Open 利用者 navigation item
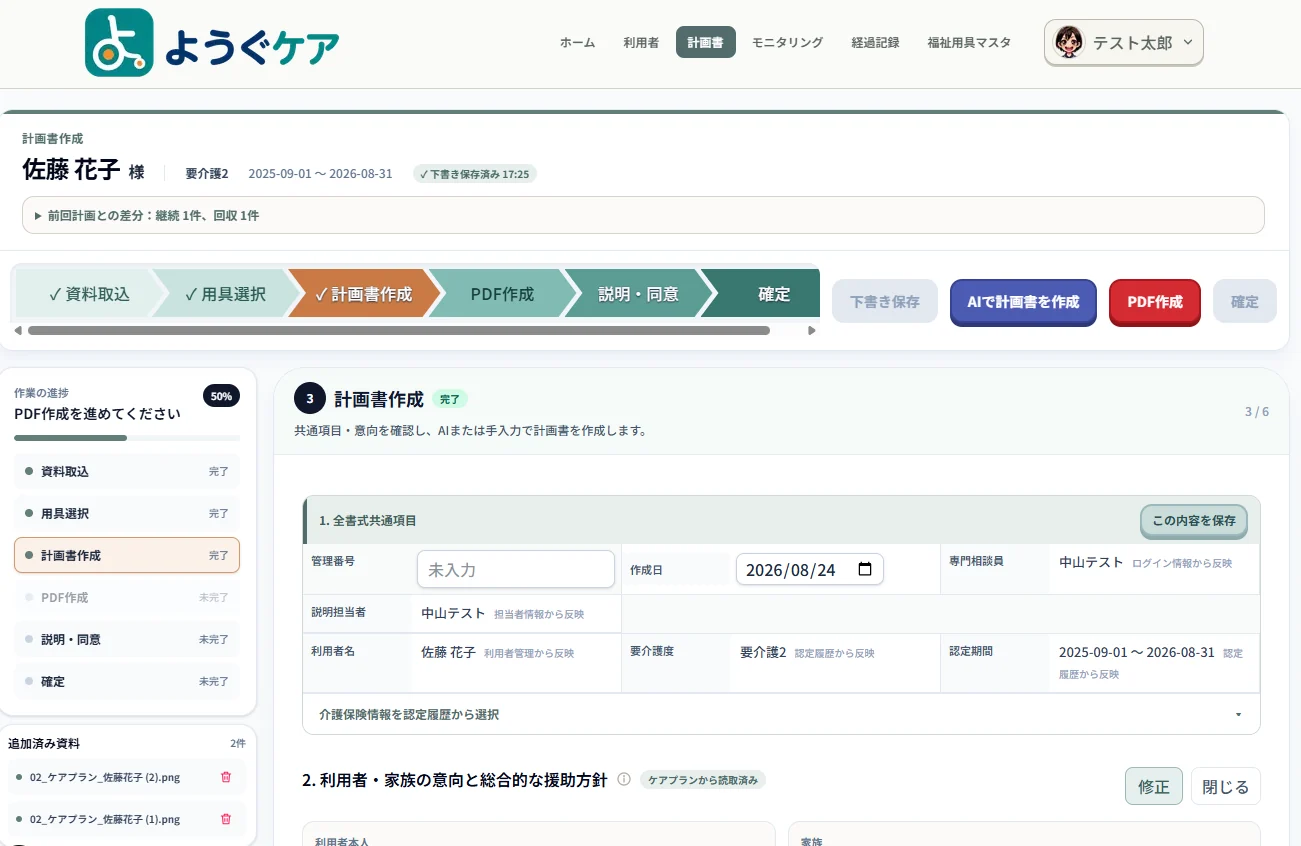The height and width of the screenshot is (846, 1301). click(640, 43)
